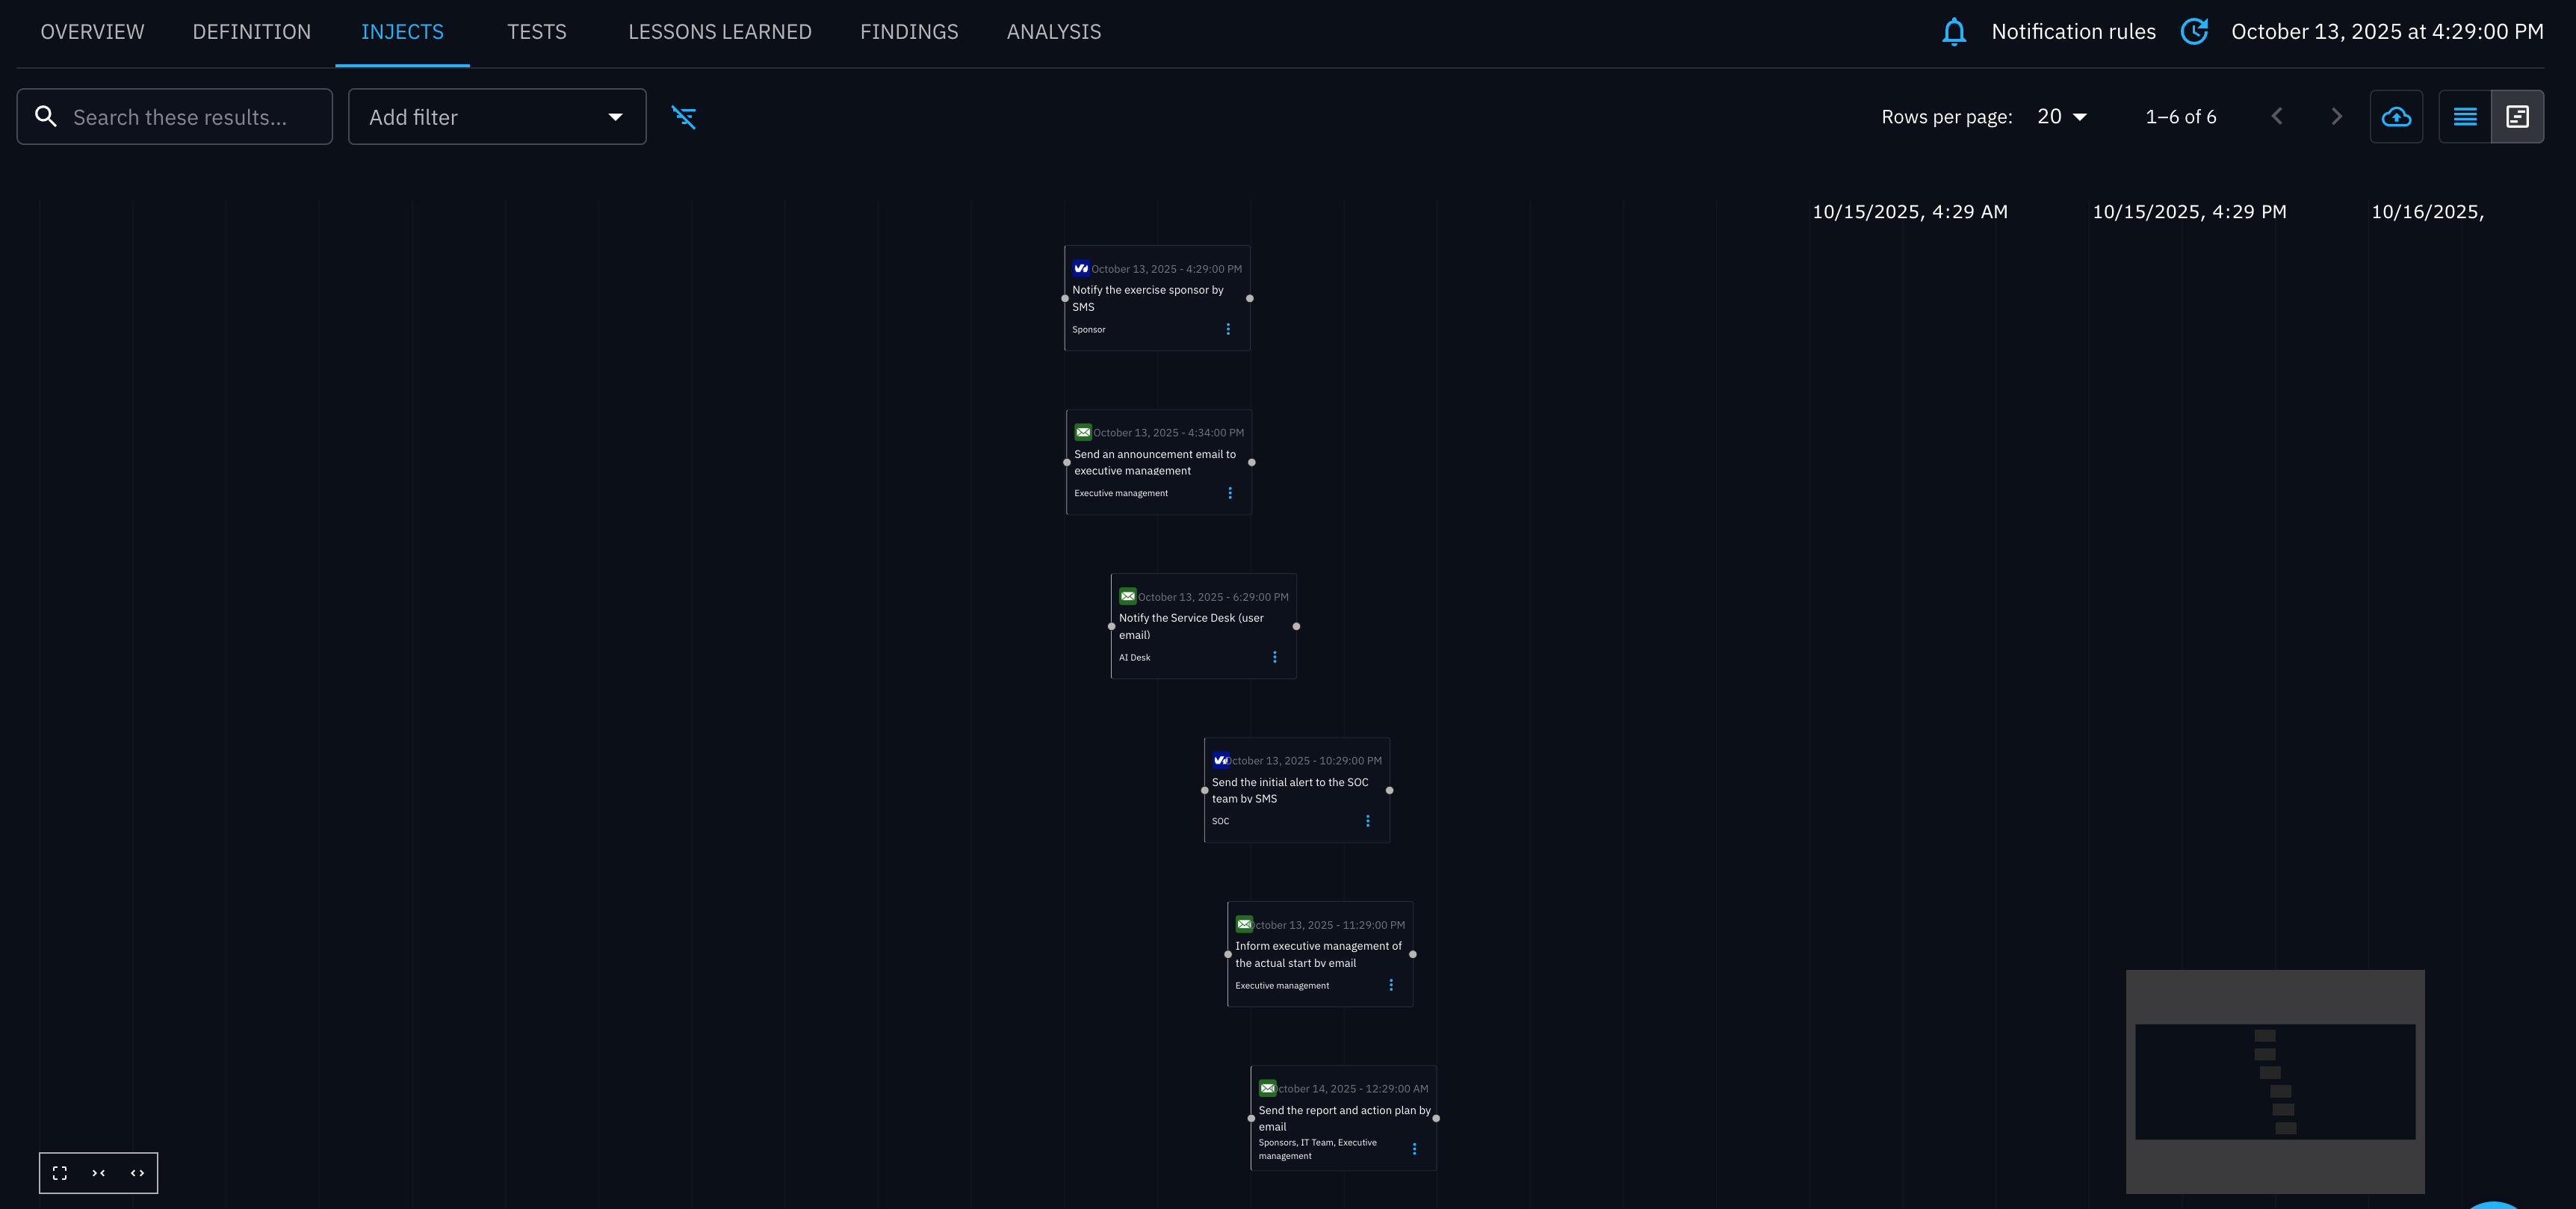Click the notification bell icon
Image resolution: width=2576 pixels, height=1209 pixels.
pyautogui.click(x=1954, y=31)
